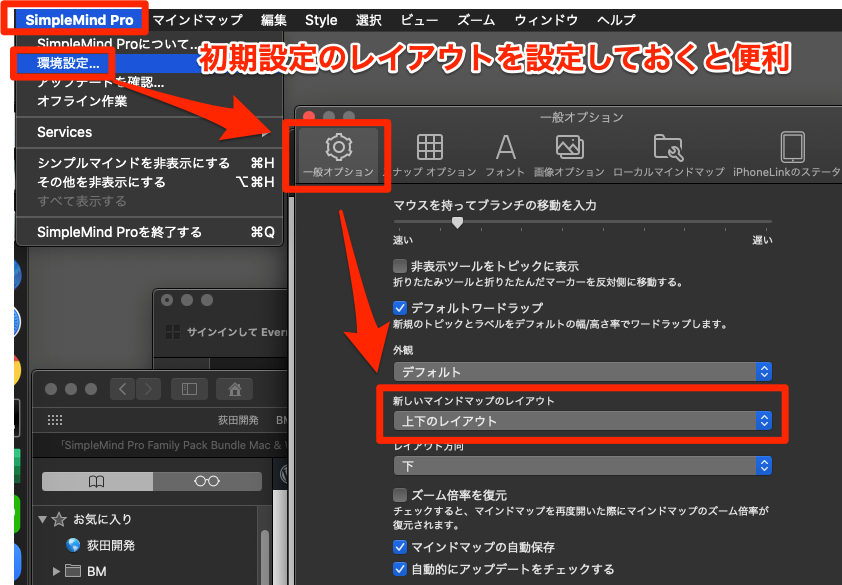Open the 外観 dropdown set to デフォルト
Image resolution: width=842 pixels, height=585 pixels.
point(580,372)
